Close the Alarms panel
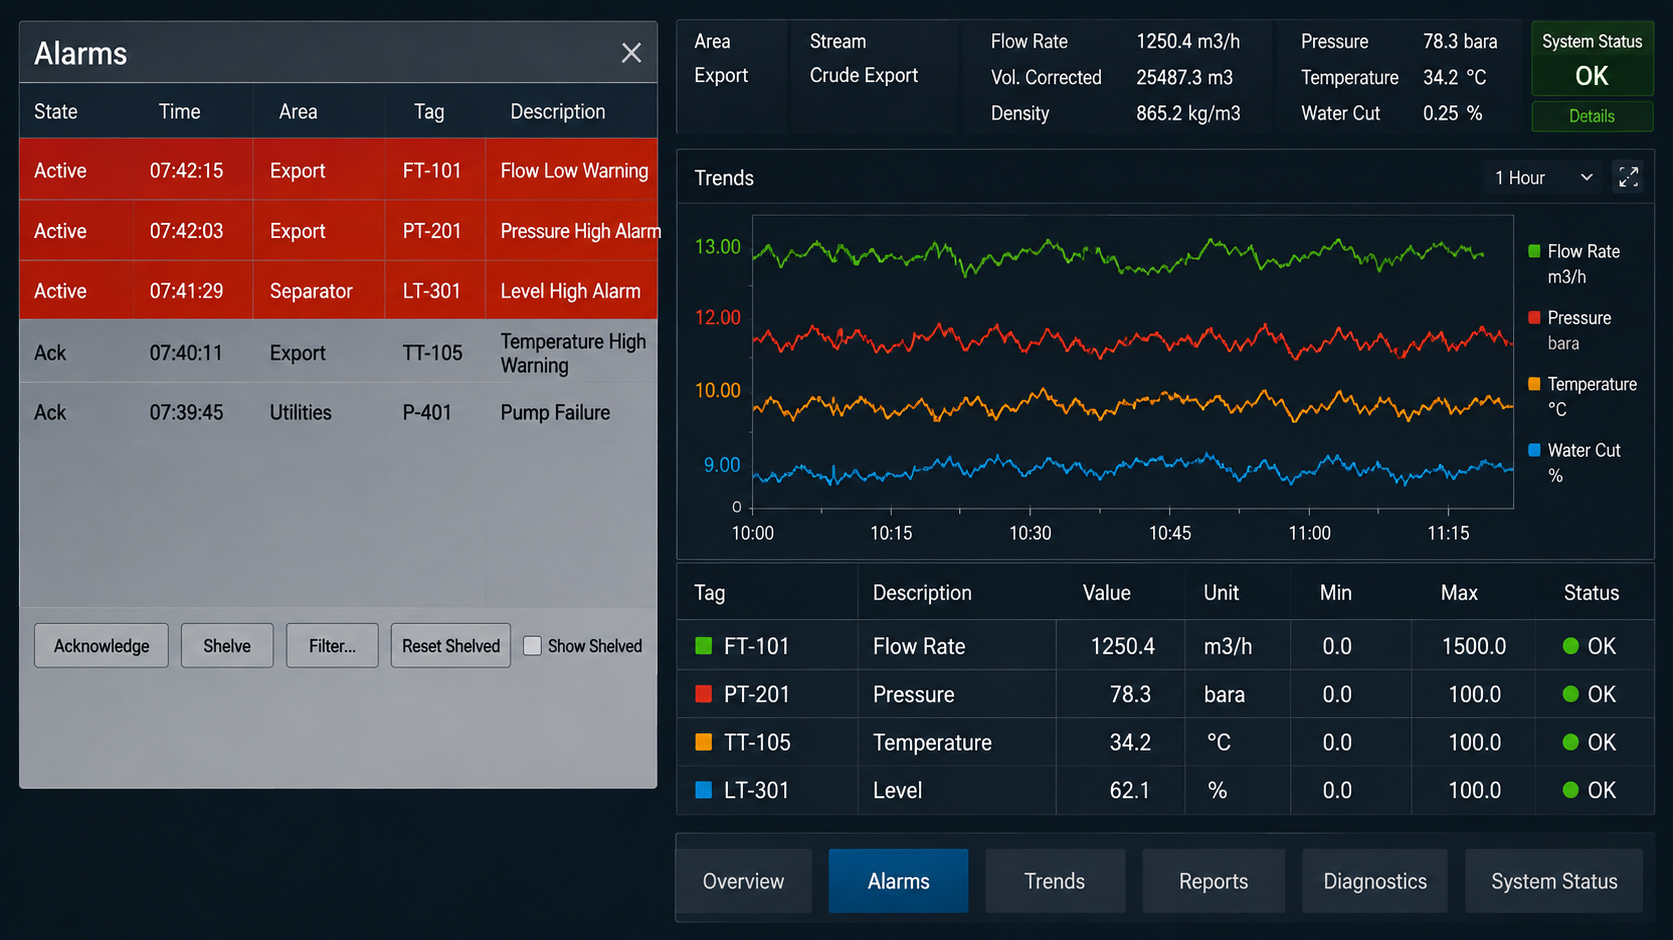This screenshot has width=1673, height=940. click(x=631, y=53)
